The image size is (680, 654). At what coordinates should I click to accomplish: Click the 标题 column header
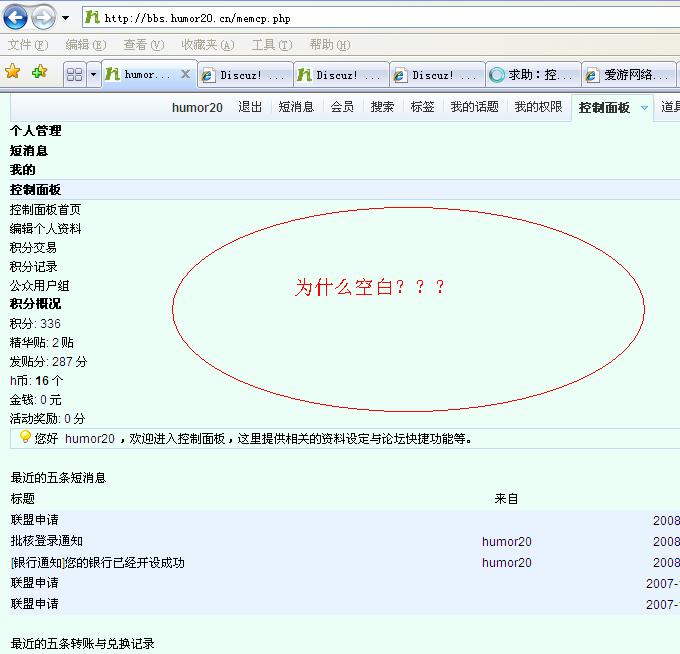[23, 499]
